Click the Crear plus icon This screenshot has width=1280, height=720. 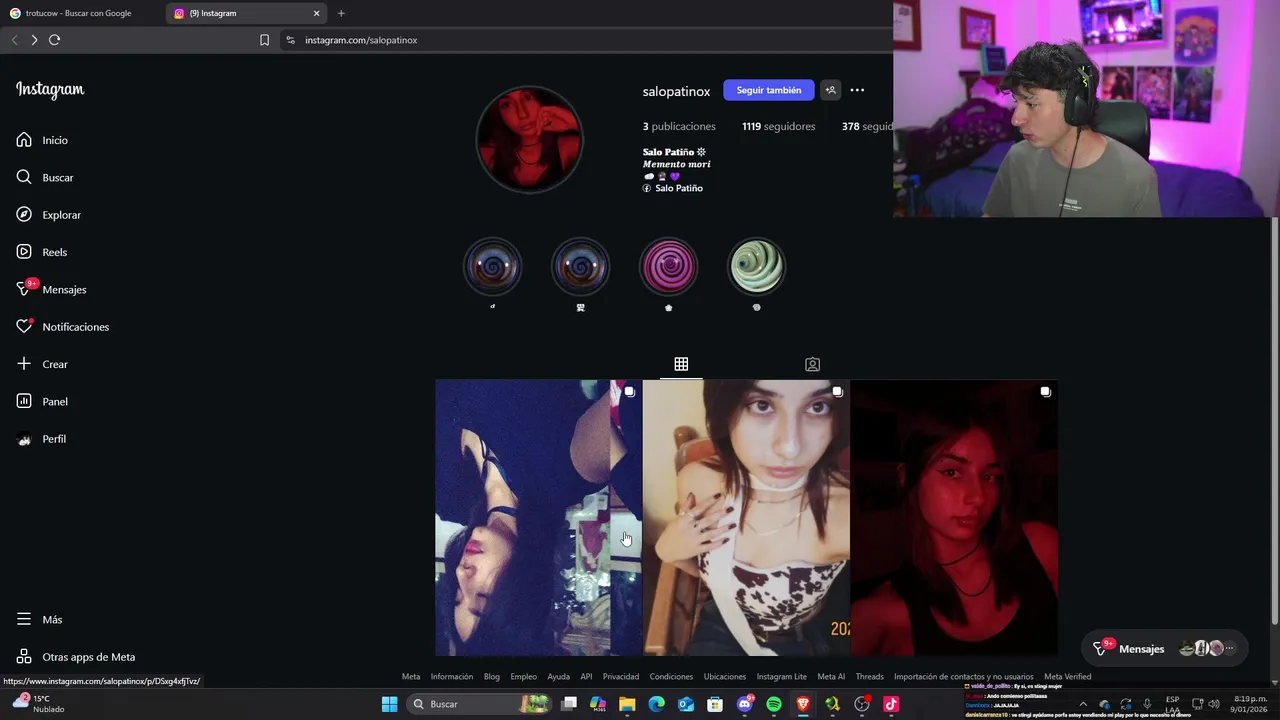coord(24,364)
